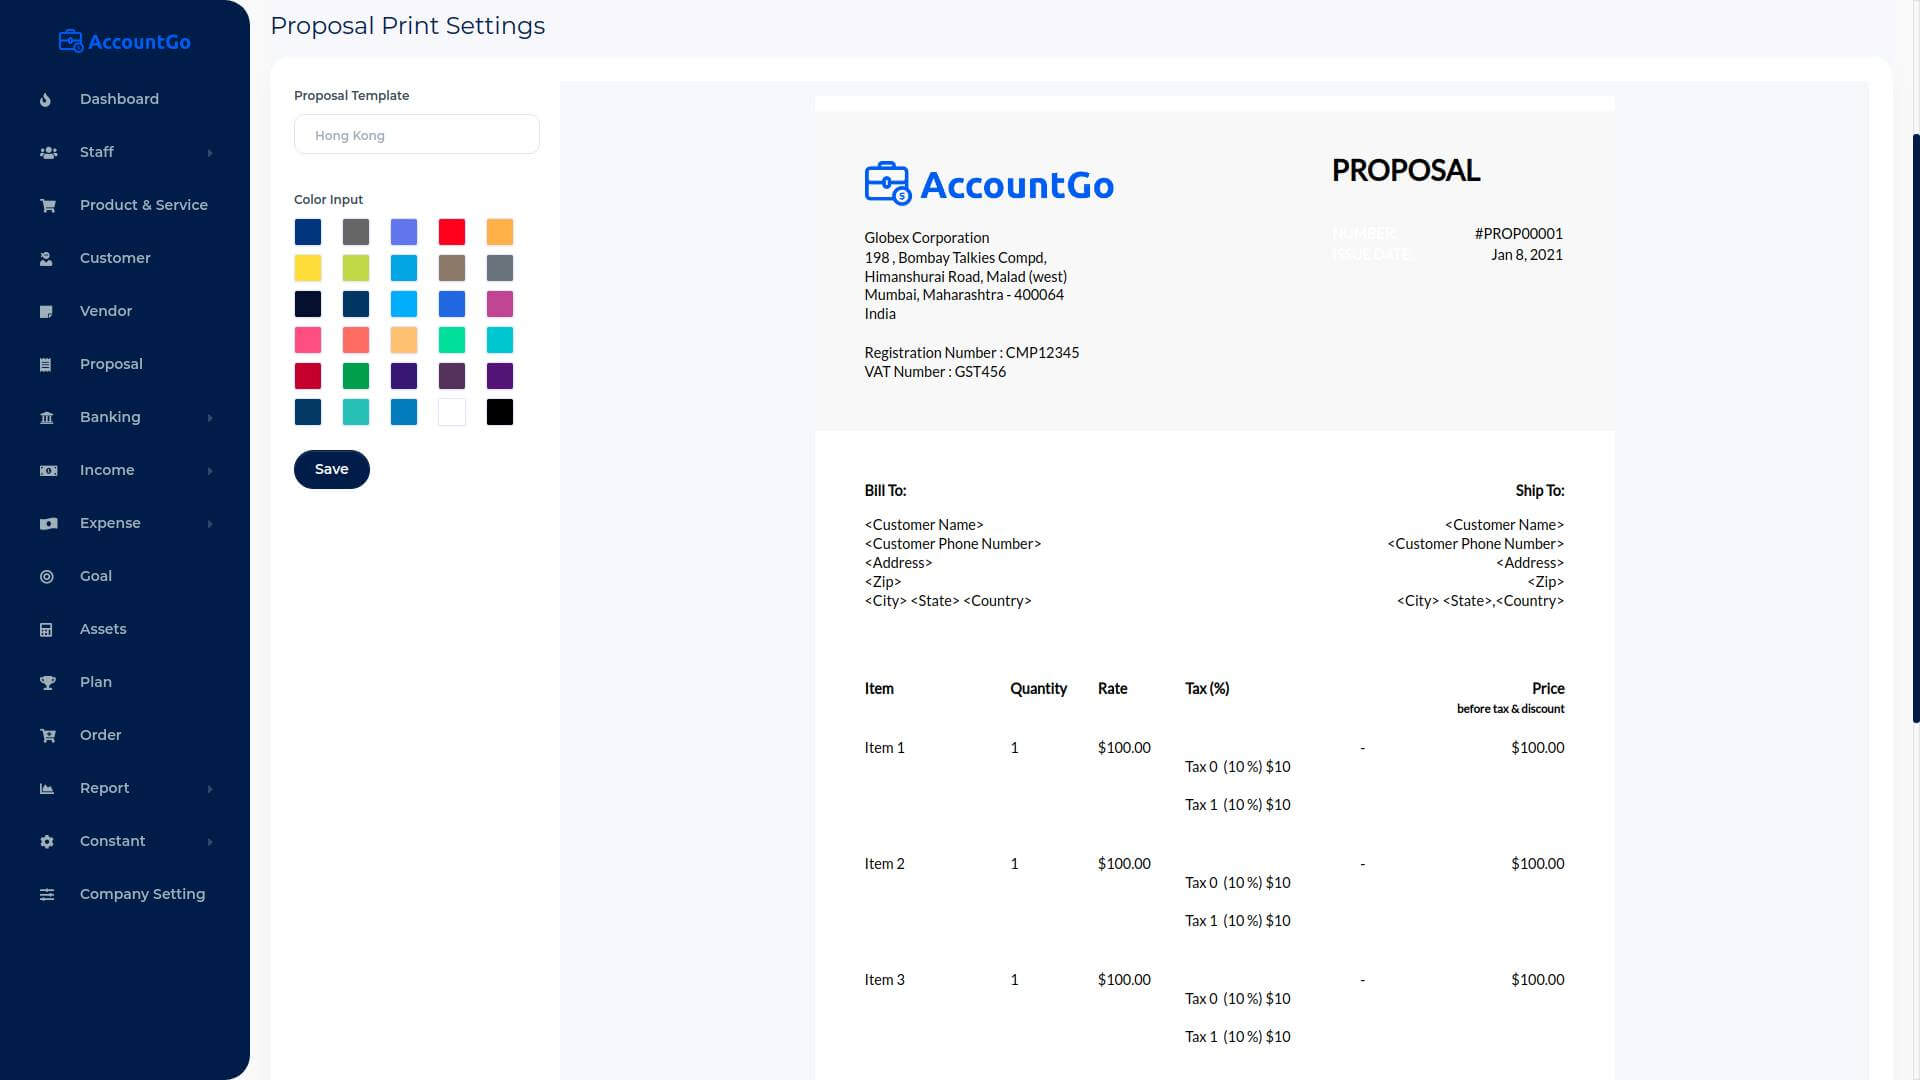1920x1080 pixels.
Task: Toggle the green color input swatch
Action: tap(355, 376)
